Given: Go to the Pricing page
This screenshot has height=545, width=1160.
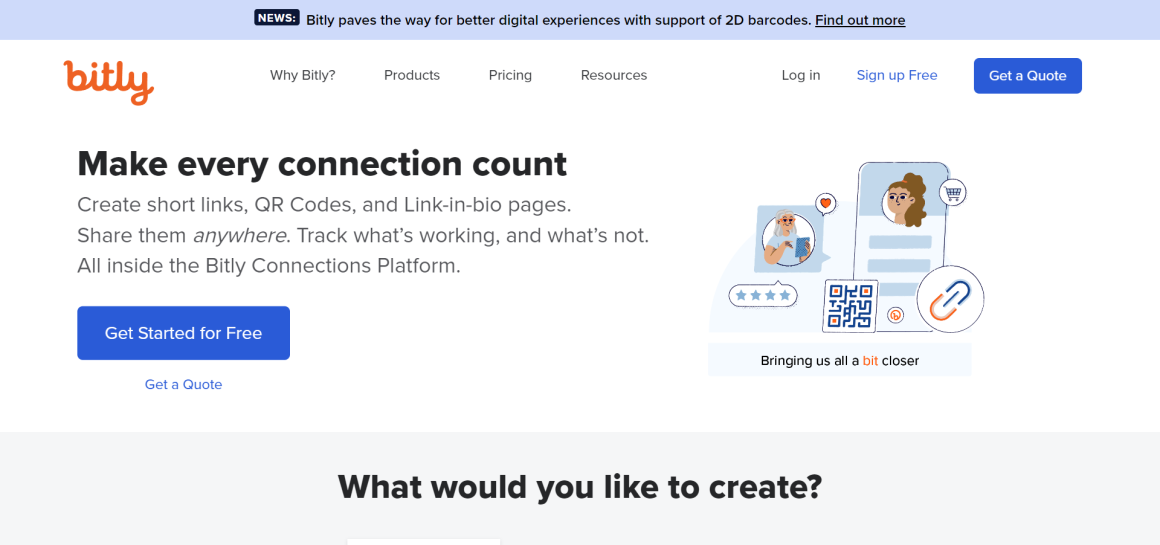Looking at the screenshot, I should tap(510, 75).
